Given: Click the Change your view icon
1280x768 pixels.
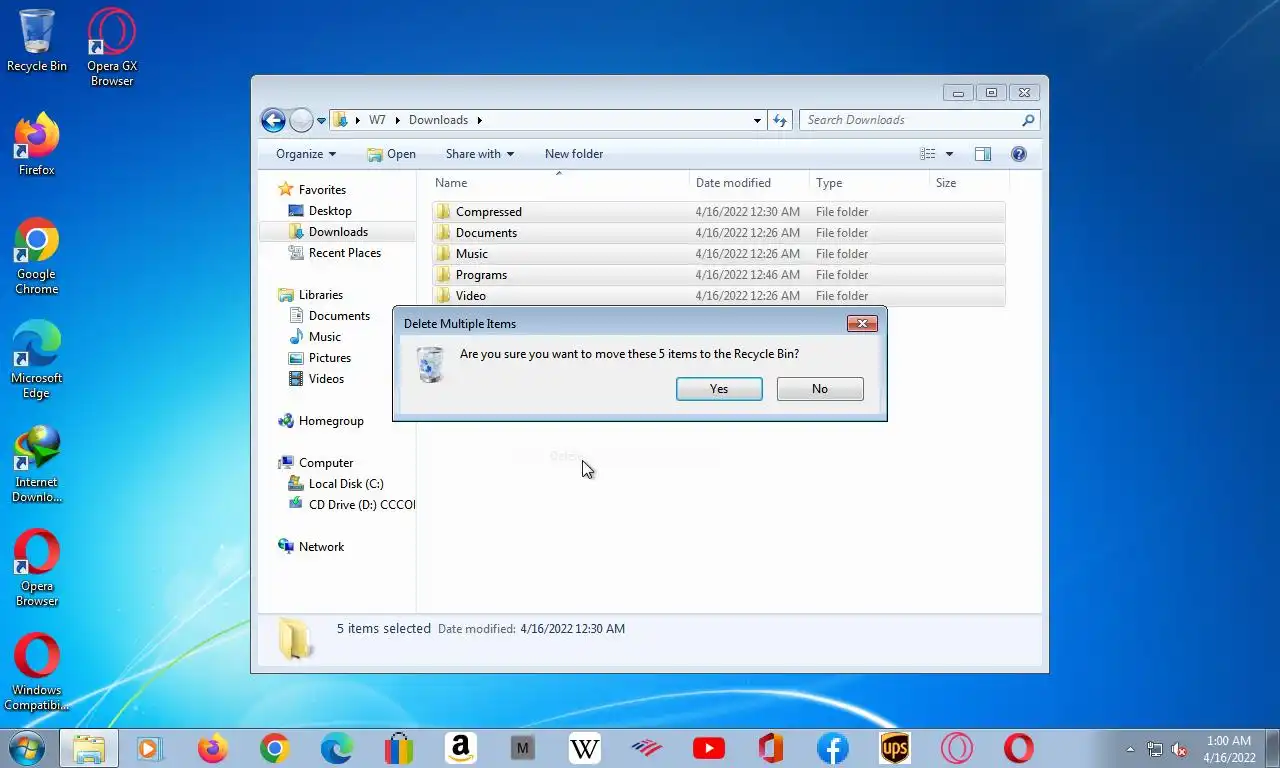Looking at the screenshot, I should click(x=928, y=154).
